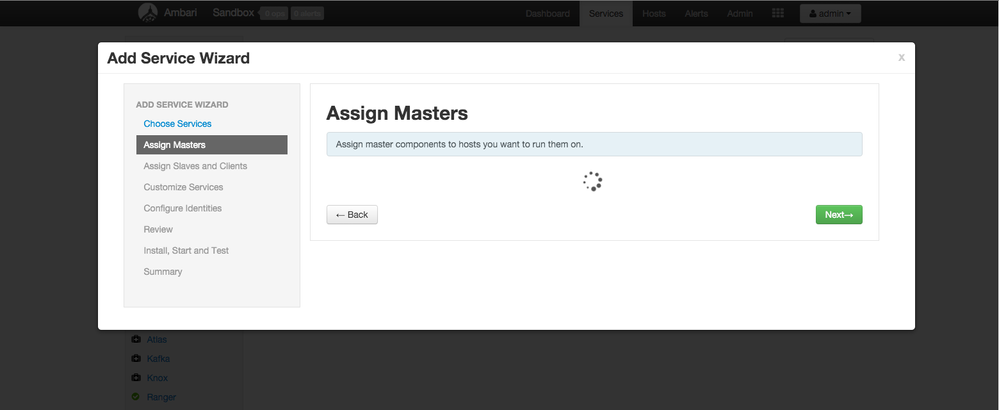Click the Customize Services step
Screen dimensions: 999x410
click(x=183, y=187)
